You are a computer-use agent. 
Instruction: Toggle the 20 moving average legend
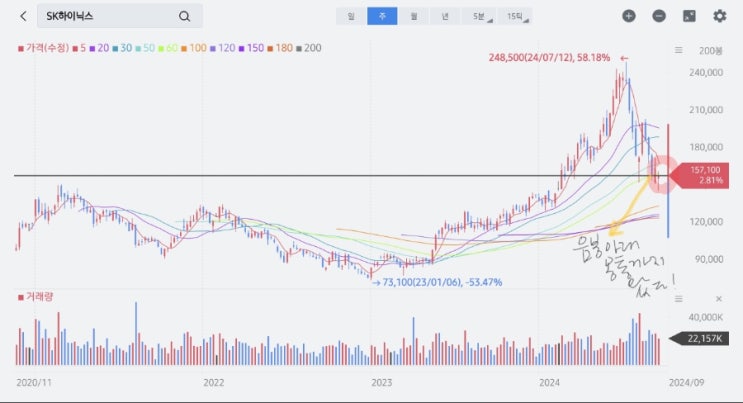pyautogui.click(x=99, y=48)
